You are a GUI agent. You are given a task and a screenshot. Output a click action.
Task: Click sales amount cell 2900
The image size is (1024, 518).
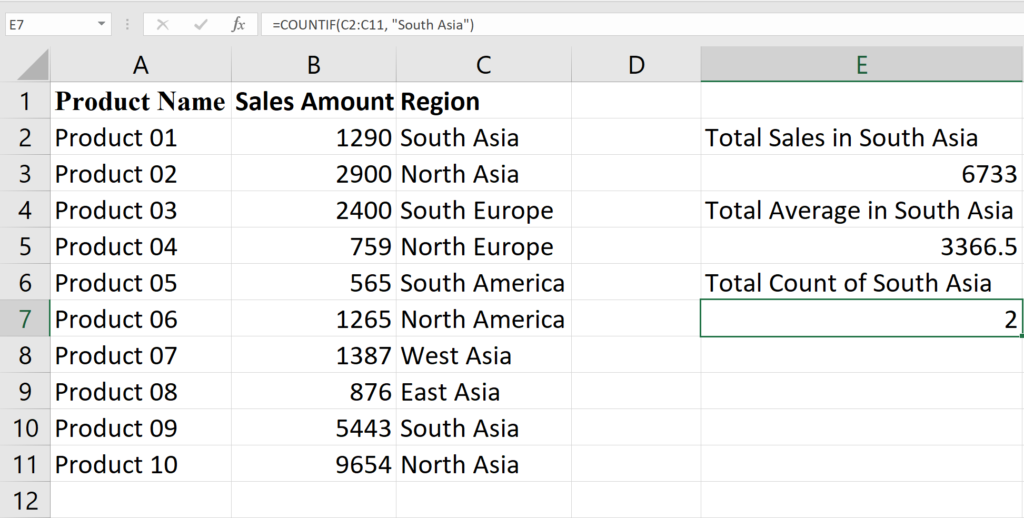pos(313,174)
